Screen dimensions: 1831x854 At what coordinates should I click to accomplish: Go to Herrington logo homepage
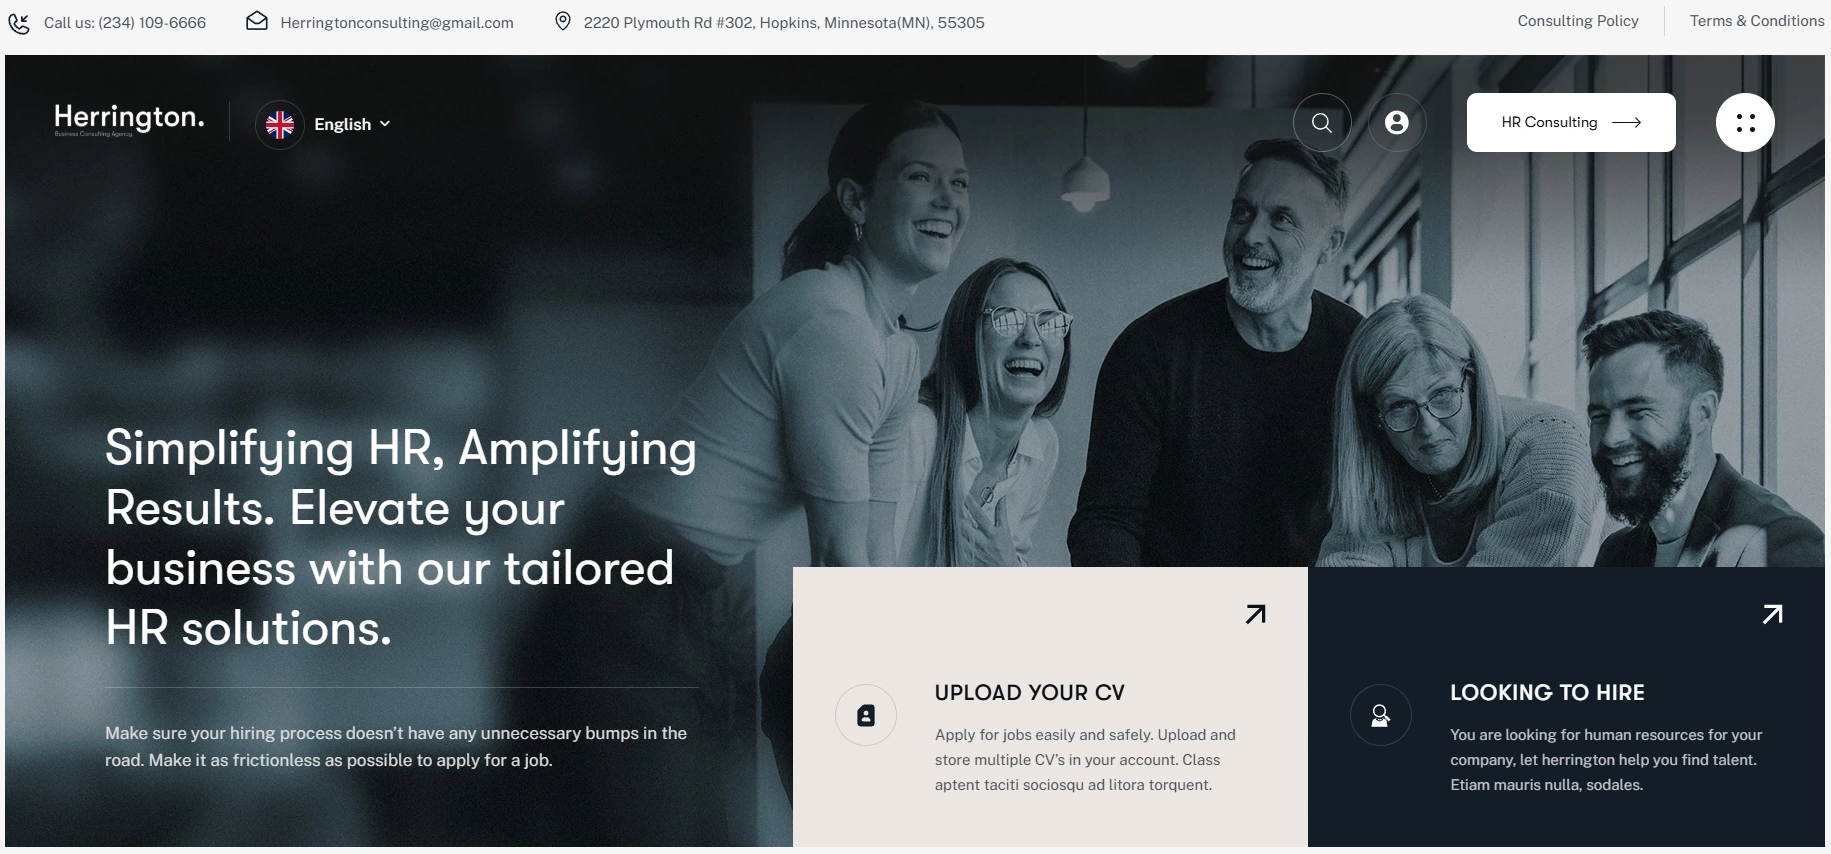tap(129, 119)
